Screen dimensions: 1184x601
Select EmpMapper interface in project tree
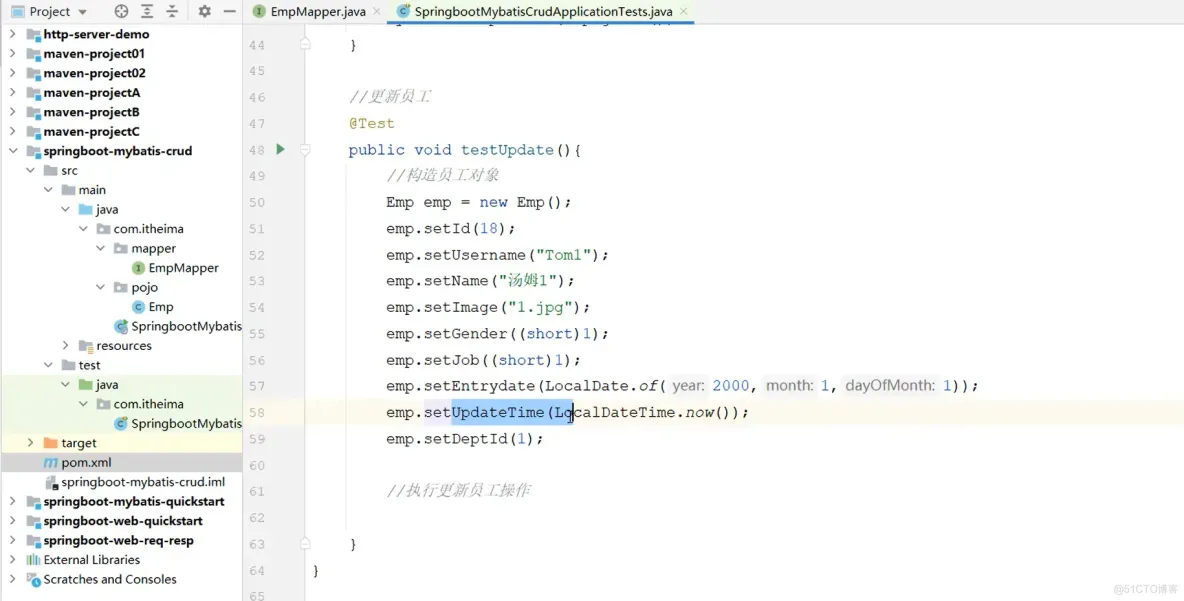click(183, 267)
